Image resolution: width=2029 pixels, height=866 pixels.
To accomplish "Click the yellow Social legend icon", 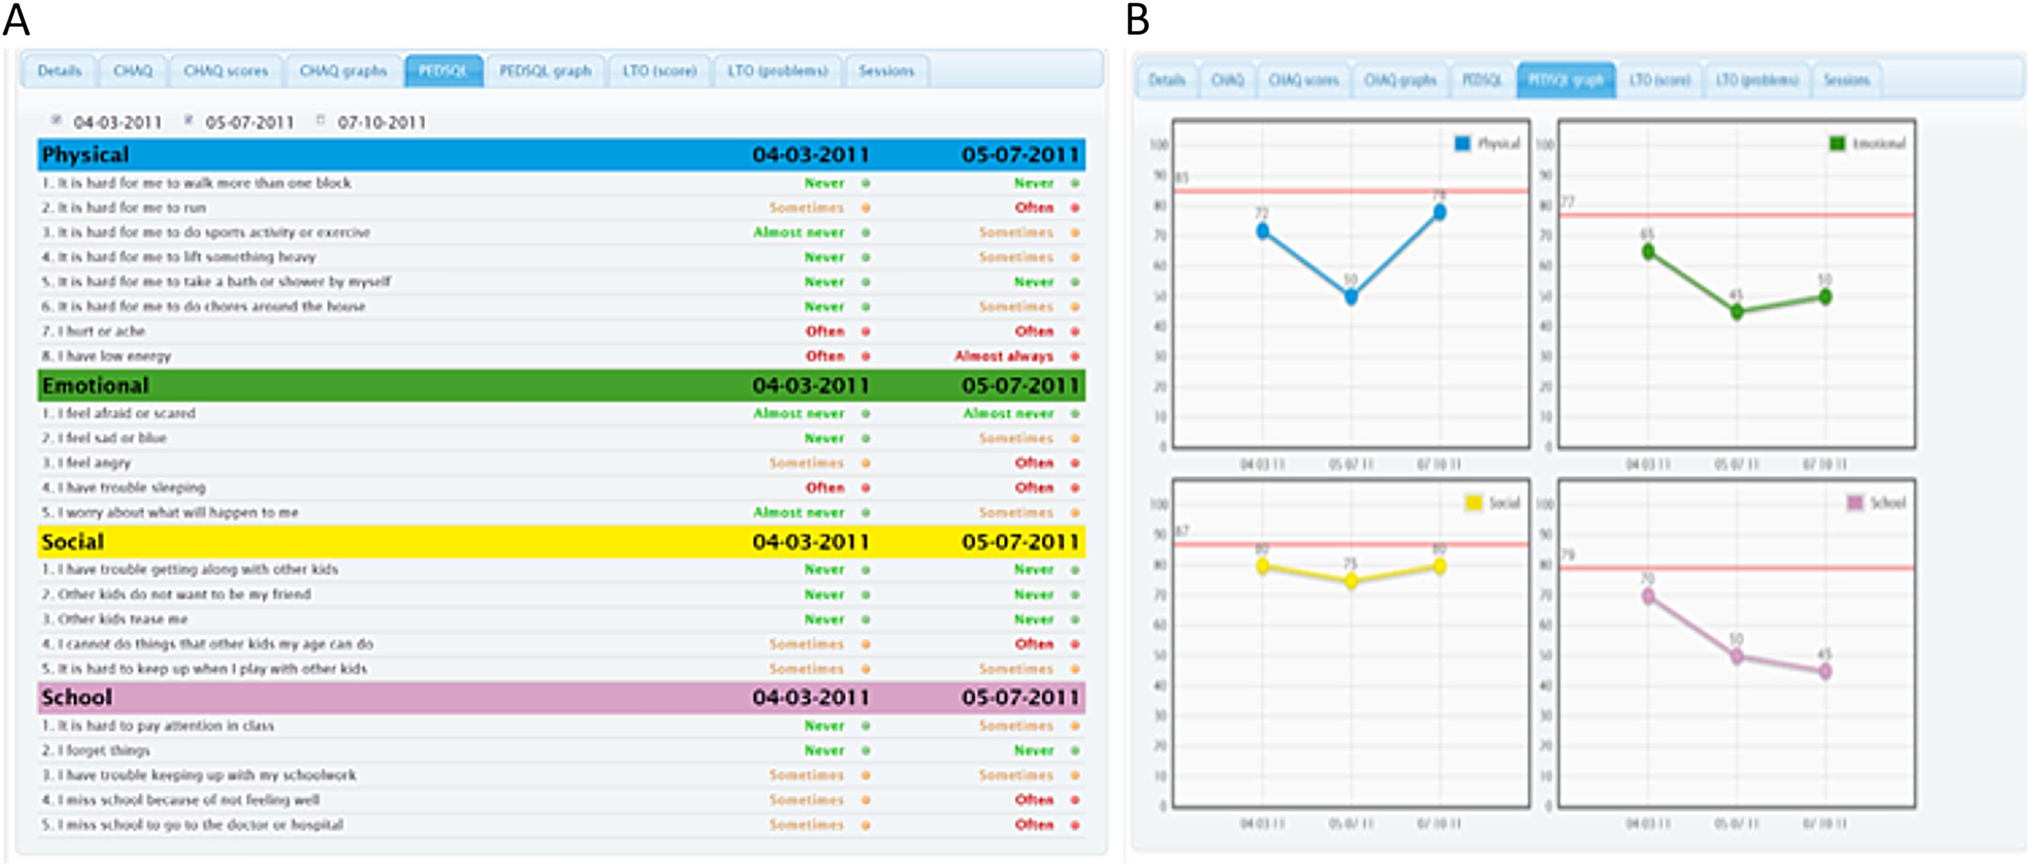I will pos(1473,503).
